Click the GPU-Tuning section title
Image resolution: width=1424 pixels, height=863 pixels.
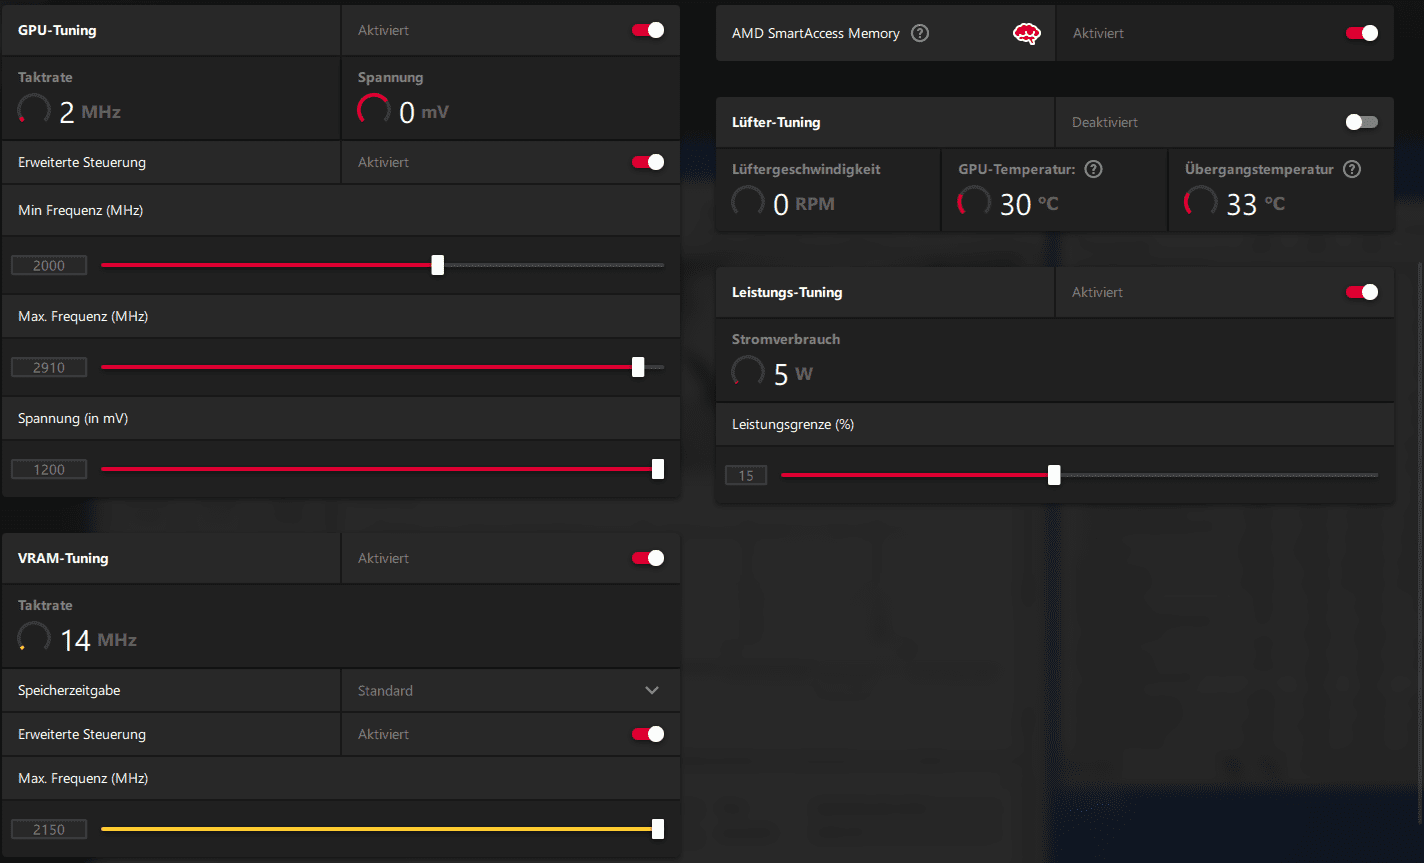point(57,30)
